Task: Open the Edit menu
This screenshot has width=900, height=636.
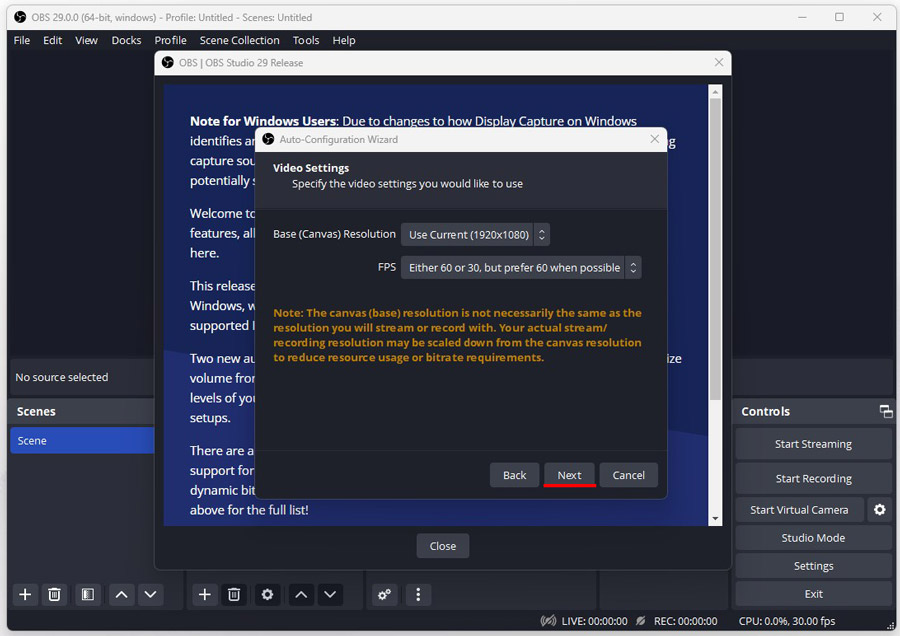Action: tap(52, 40)
